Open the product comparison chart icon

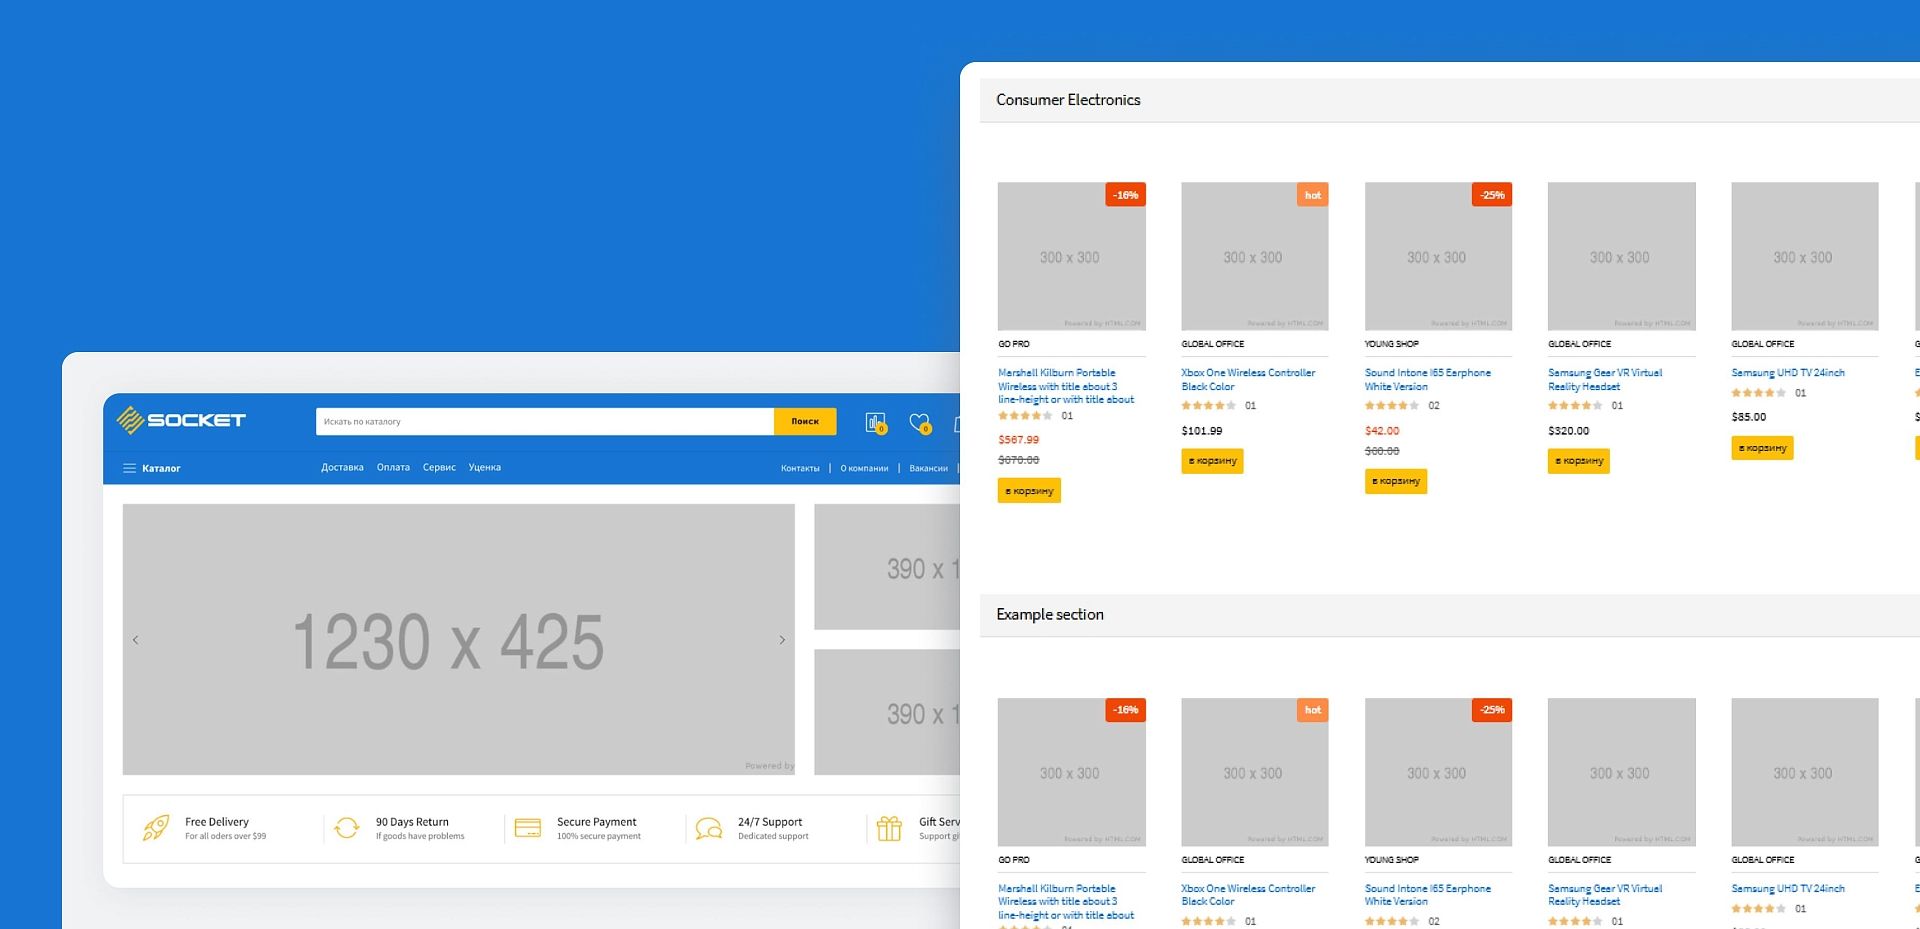click(875, 423)
